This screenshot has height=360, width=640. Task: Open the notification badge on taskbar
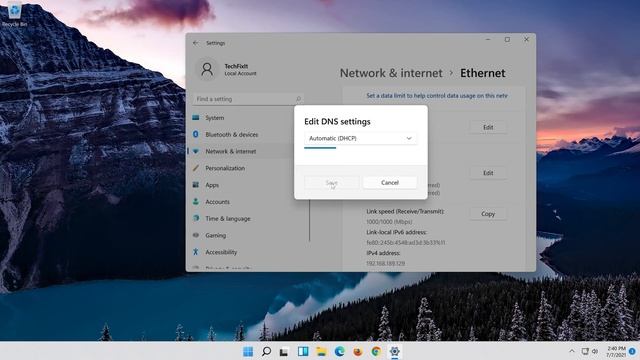tap(632, 351)
